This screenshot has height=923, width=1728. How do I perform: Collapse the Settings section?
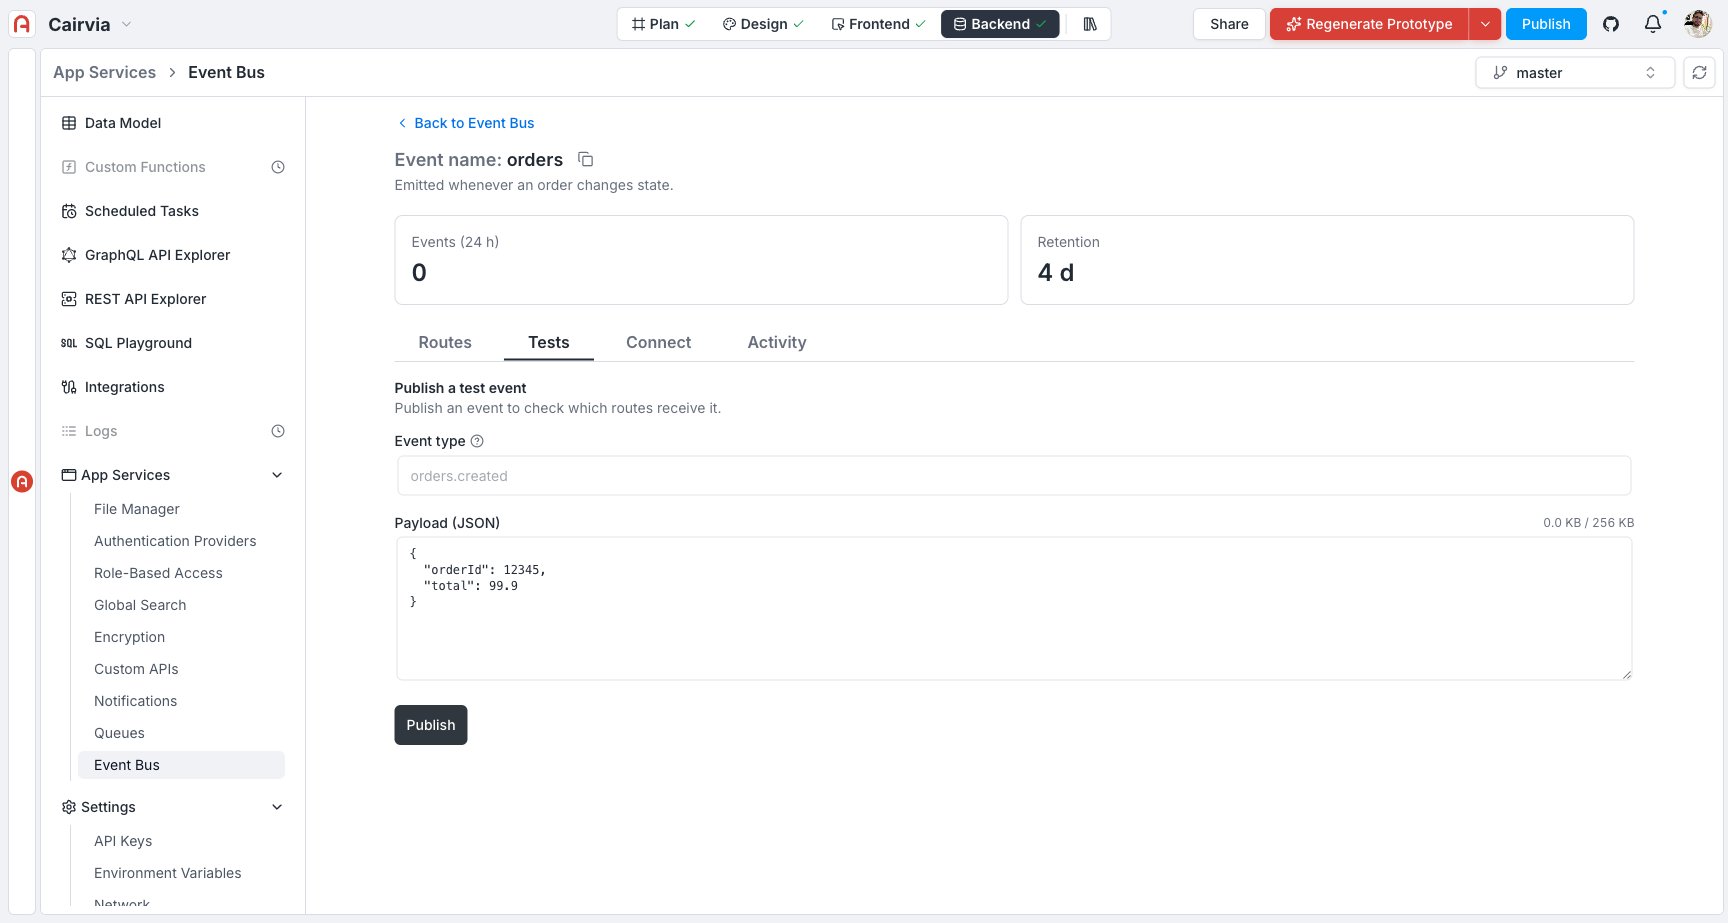tap(277, 807)
